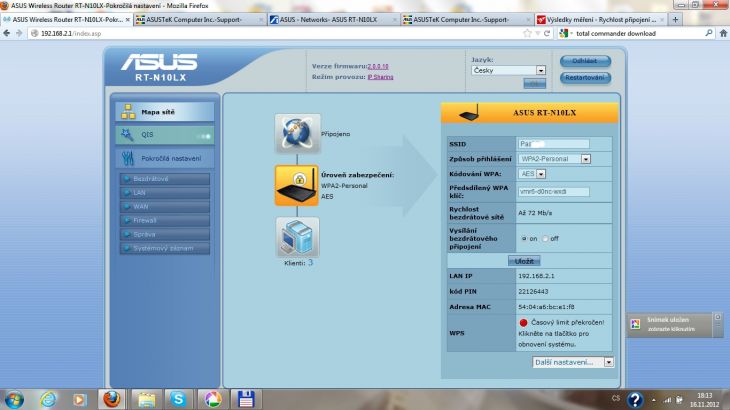The image size is (730, 410).
Task: Reload the page
Action: 548,34
